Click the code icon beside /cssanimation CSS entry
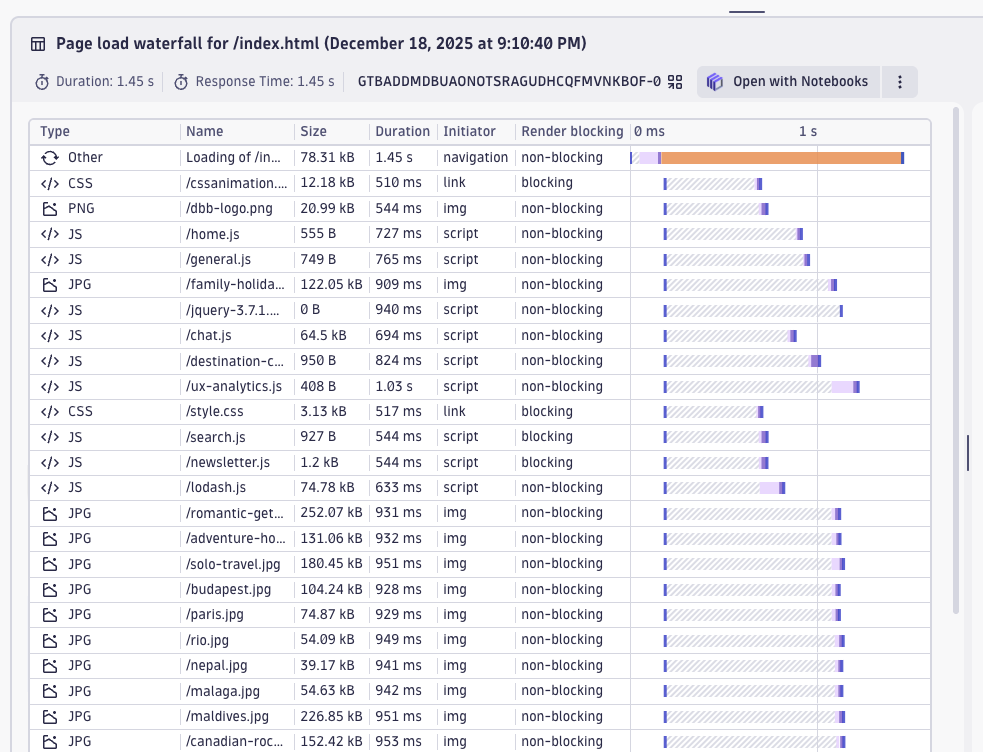This screenshot has height=752, width=983. coord(52,182)
